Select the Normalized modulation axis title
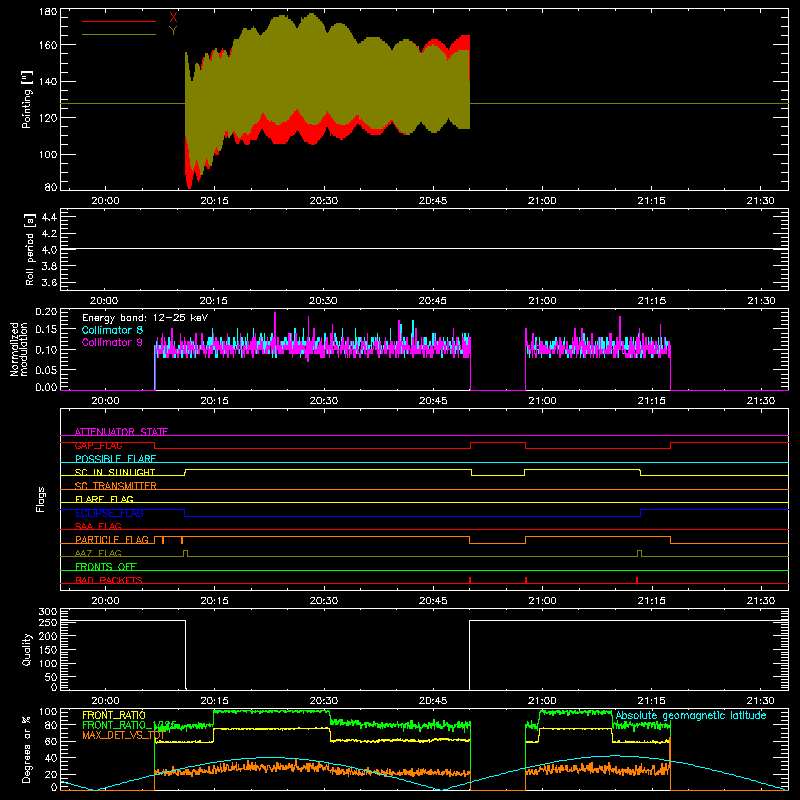The width and height of the screenshot is (800, 800). pyautogui.click(x=19, y=349)
